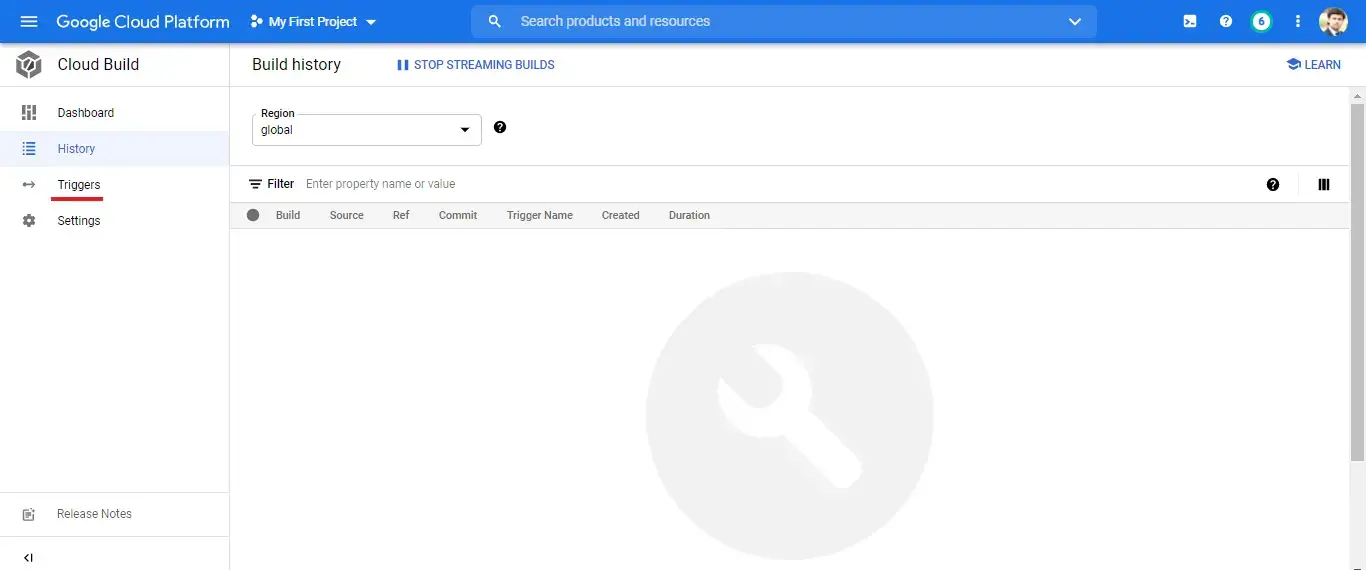Open the Region dropdown set to global
The image size is (1366, 570).
pyautogui.click(x=367, y=130)
